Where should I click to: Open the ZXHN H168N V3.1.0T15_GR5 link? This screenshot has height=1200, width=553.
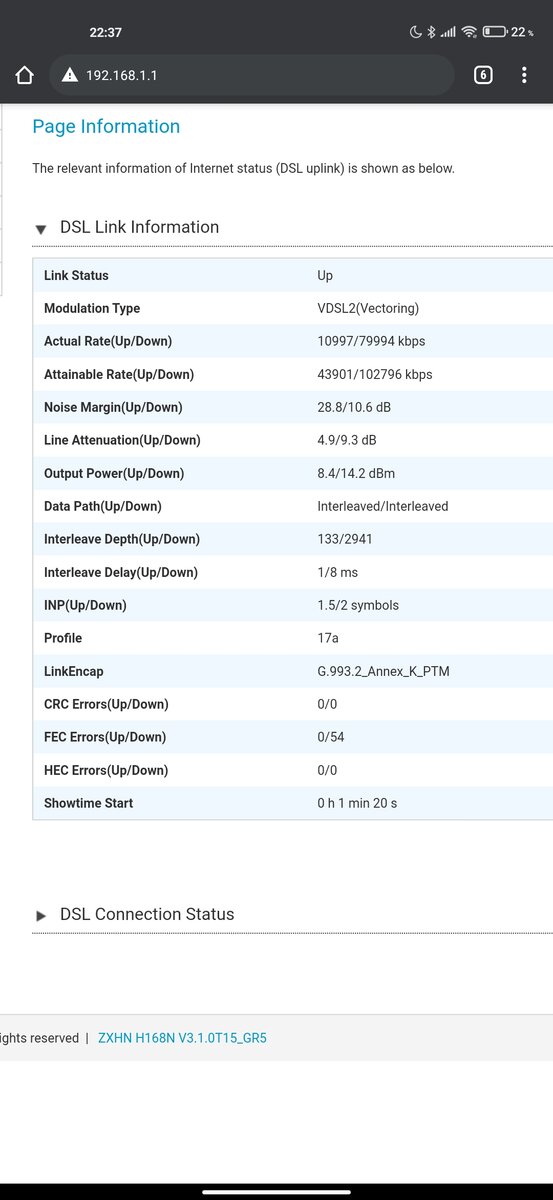[182, 1038]
